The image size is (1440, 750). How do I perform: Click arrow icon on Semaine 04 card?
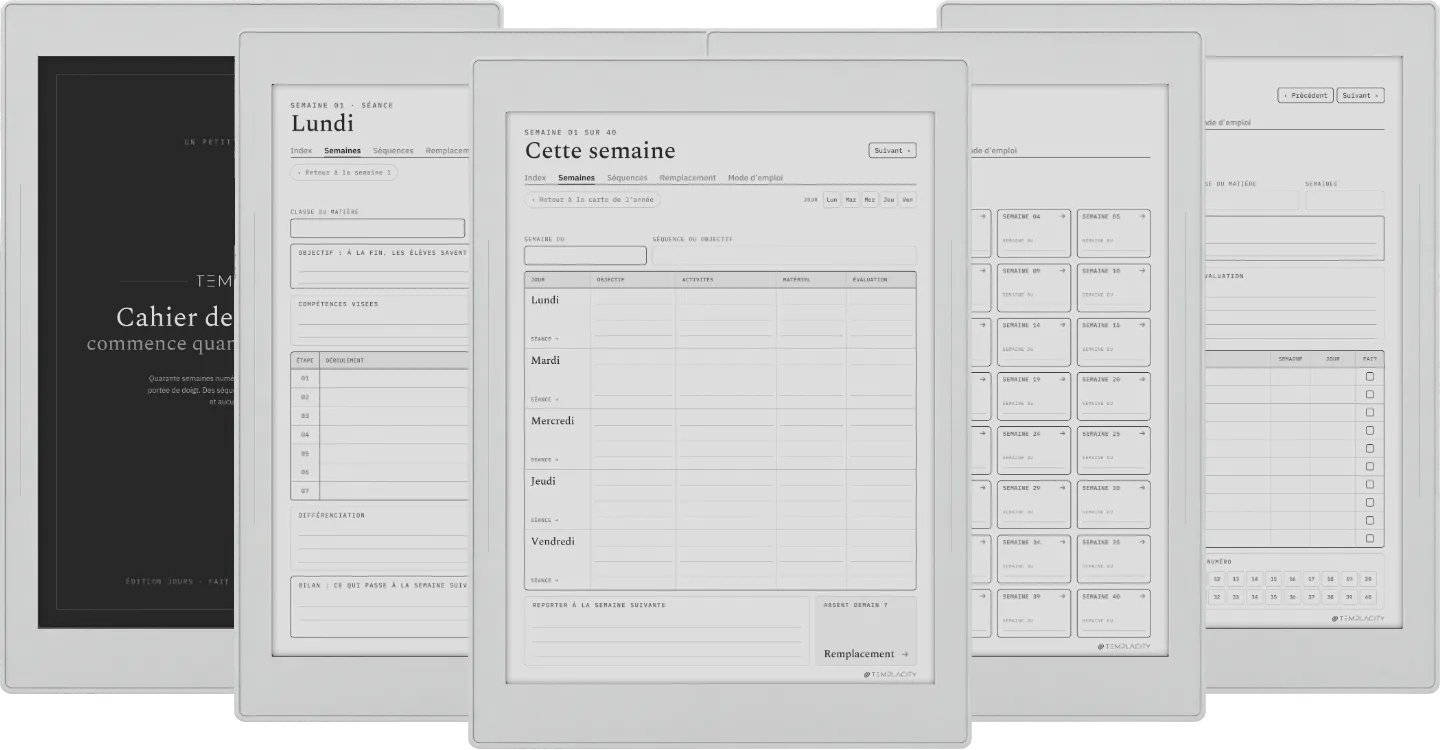click(x=1062, y=216)
